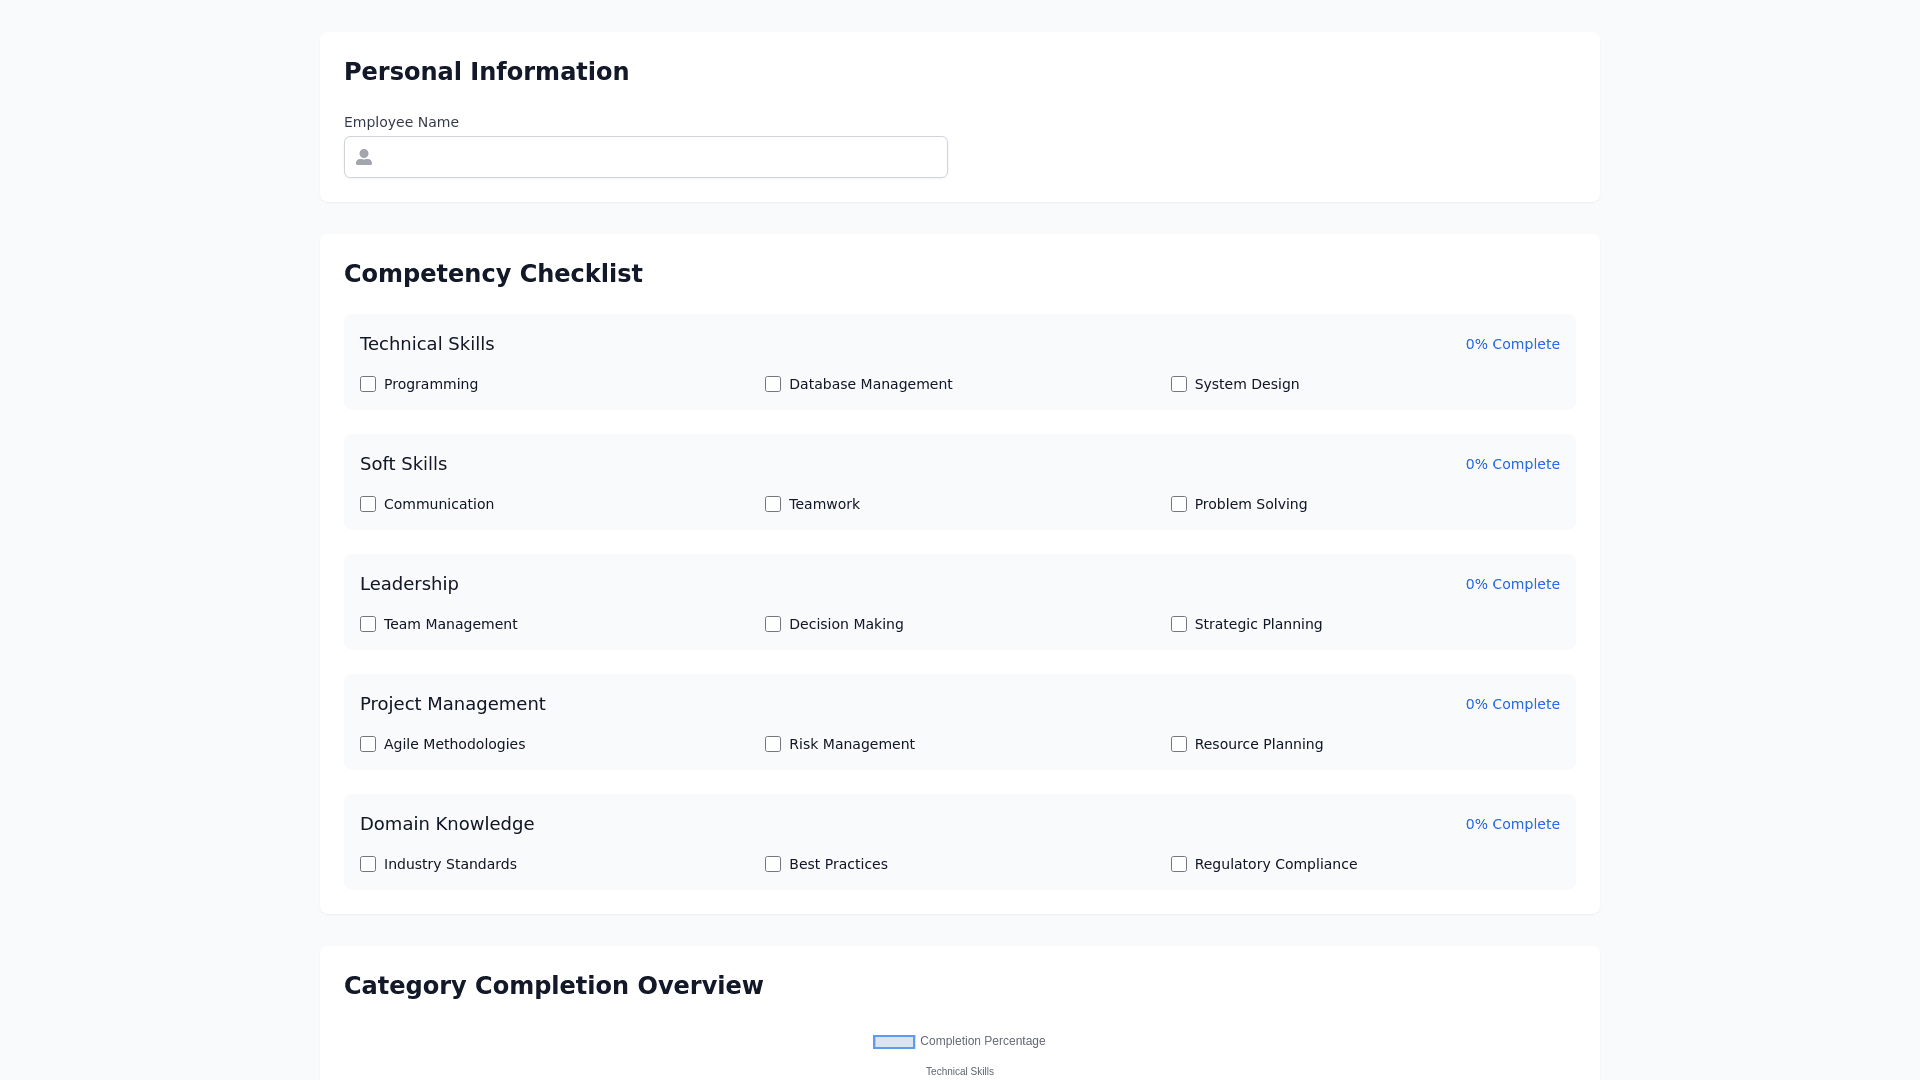1920x1080 pixels.
Task: Toggle the Completion Percentage legend swatch
Action: tap(893, 1042)
